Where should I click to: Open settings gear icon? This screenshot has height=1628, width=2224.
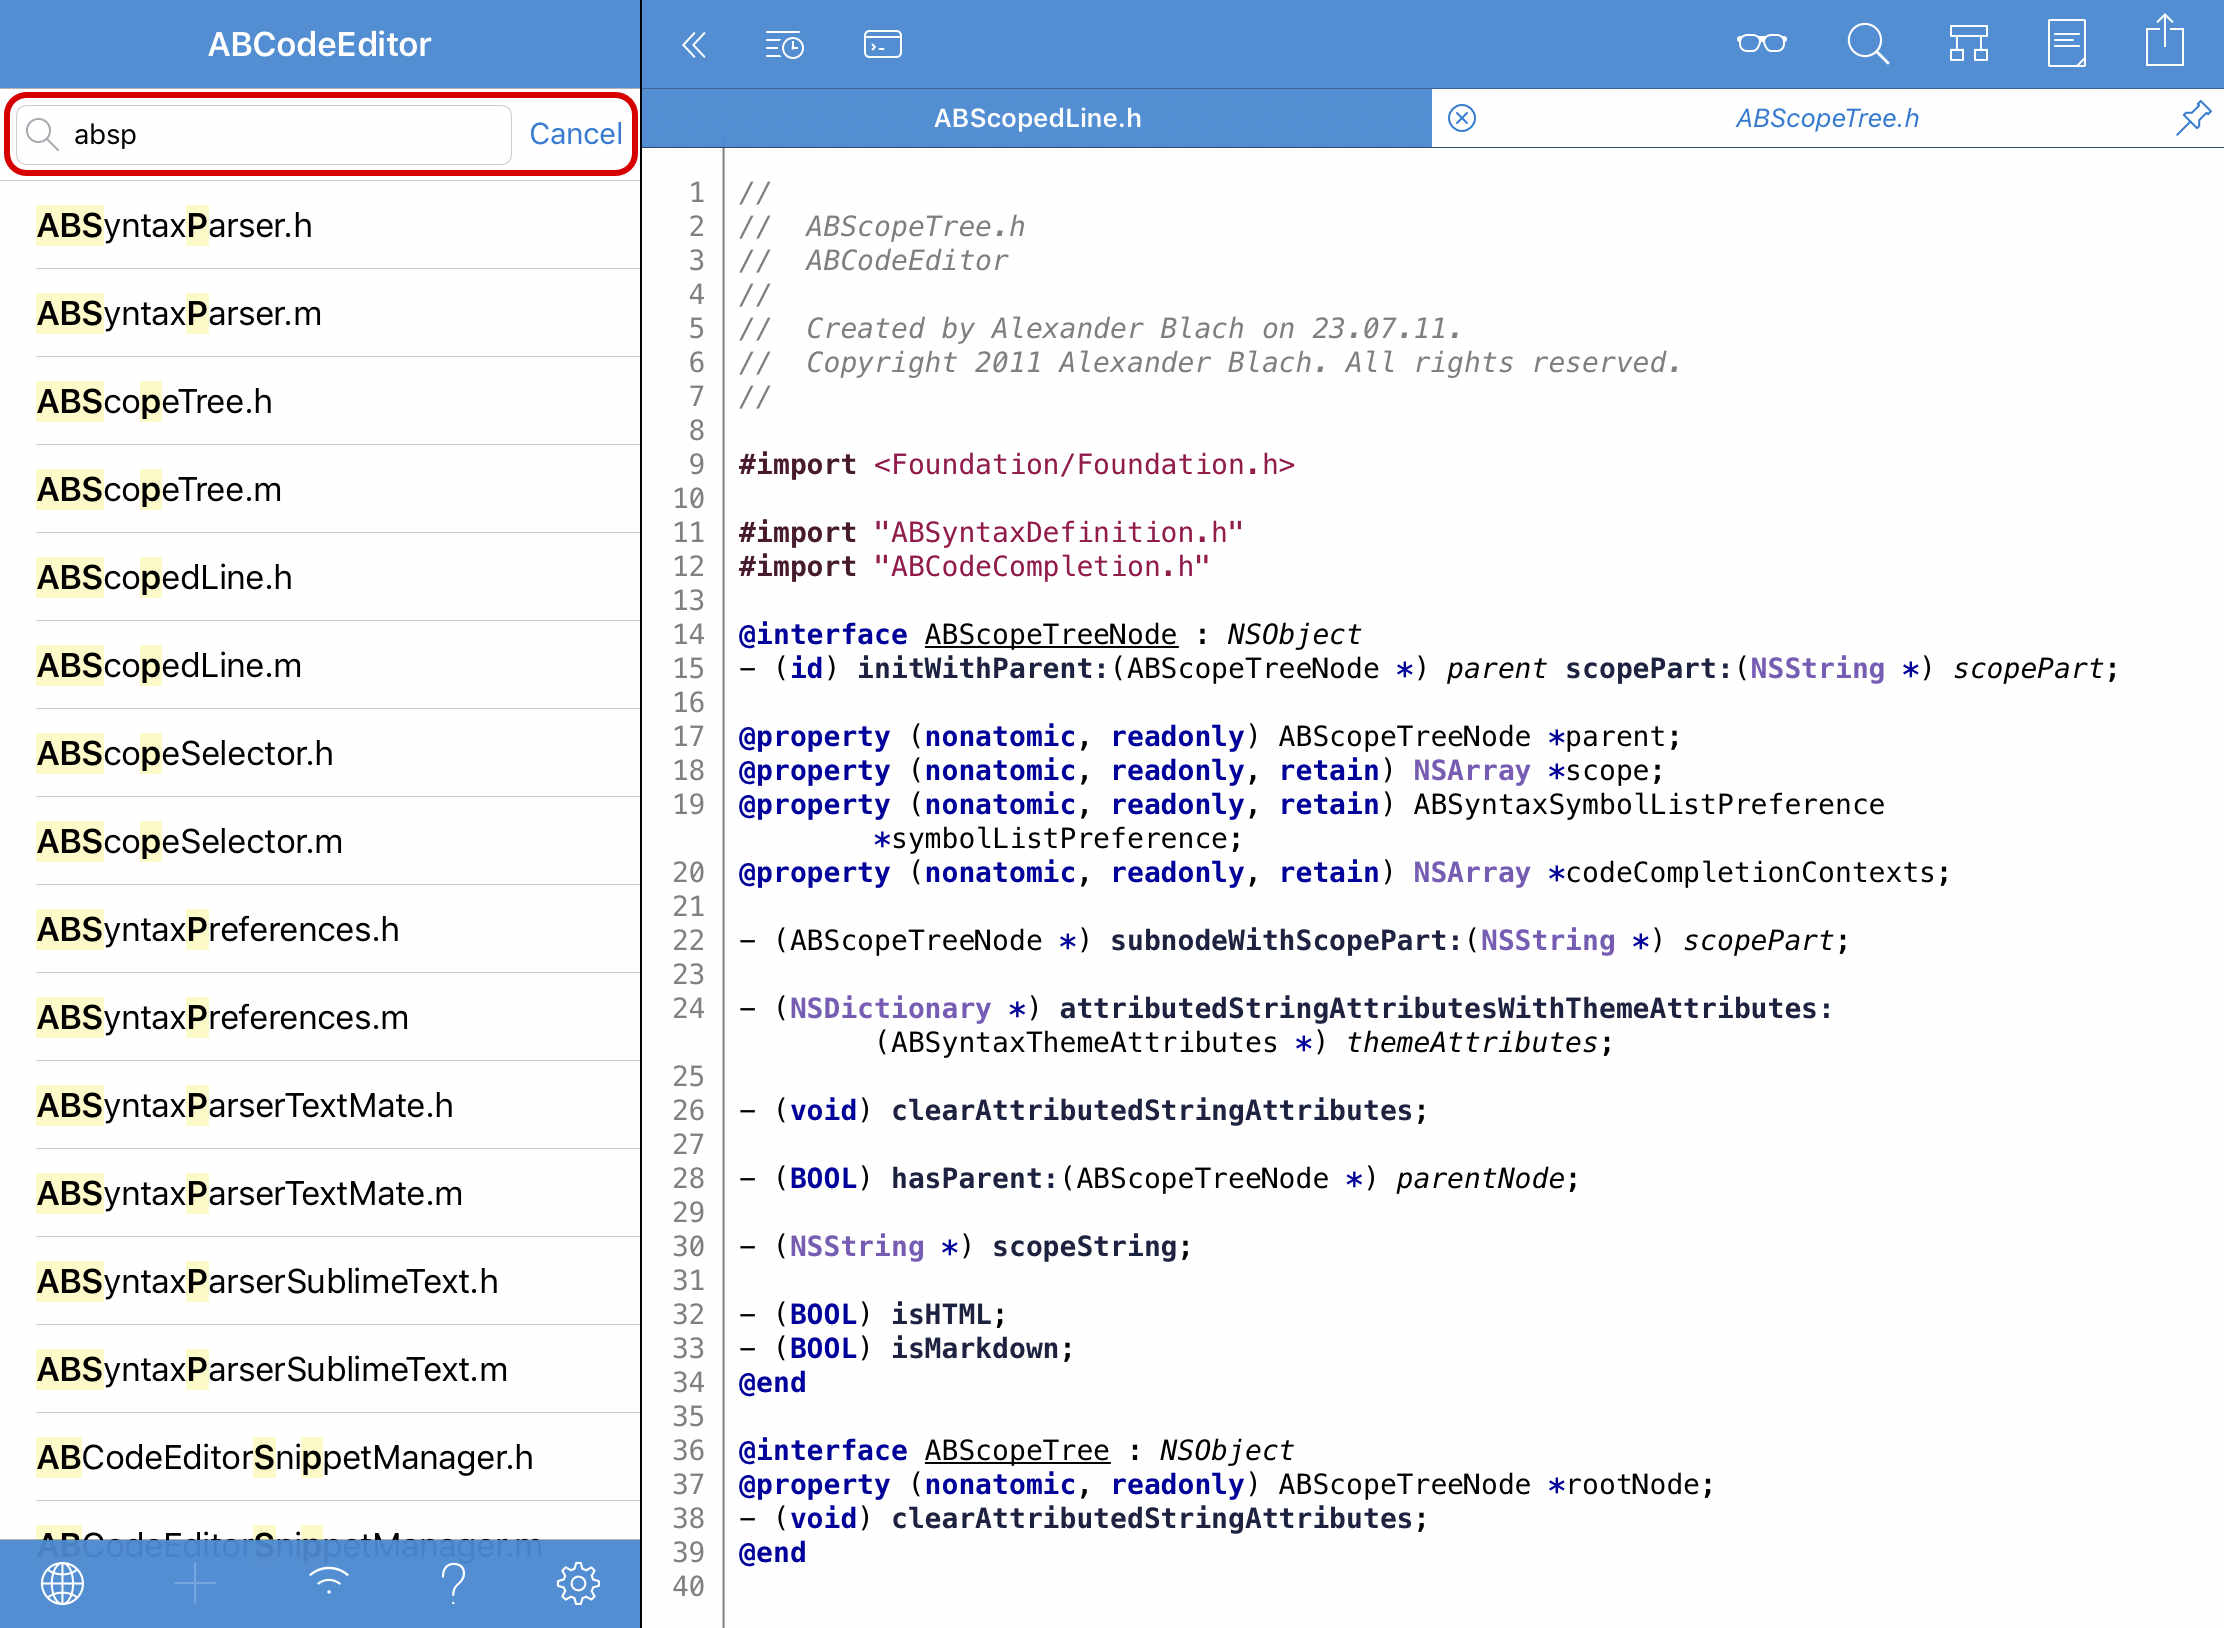[x=578, y=1583]
